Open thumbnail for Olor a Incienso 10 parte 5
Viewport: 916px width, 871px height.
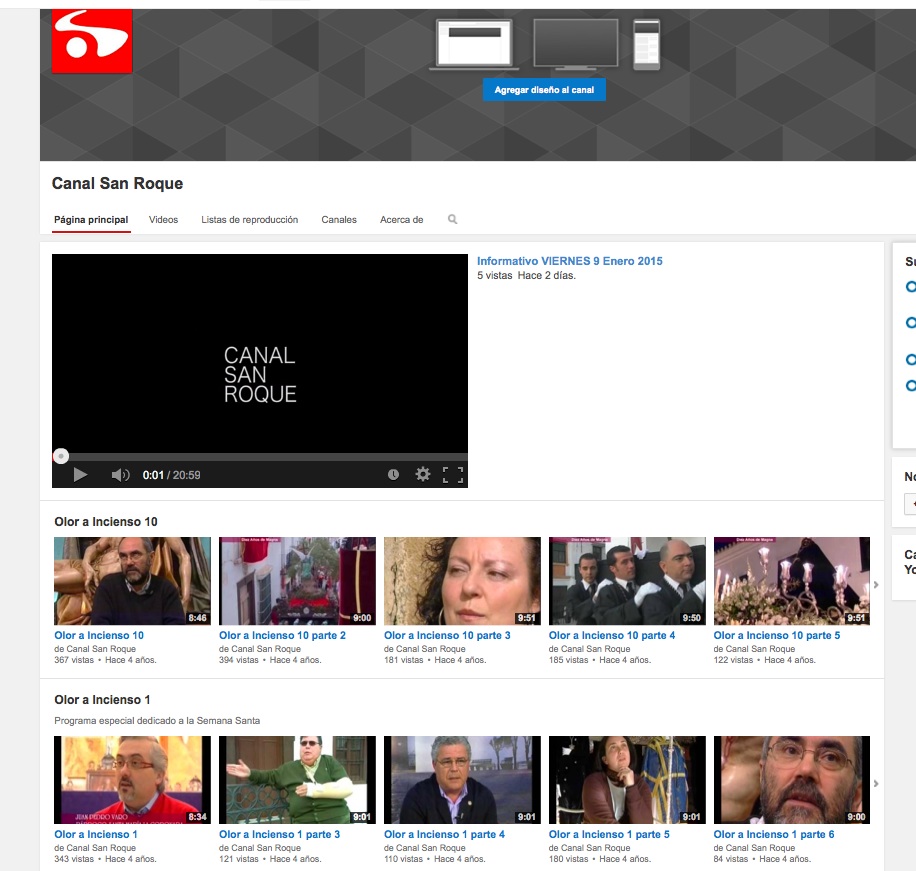(792, 581)
